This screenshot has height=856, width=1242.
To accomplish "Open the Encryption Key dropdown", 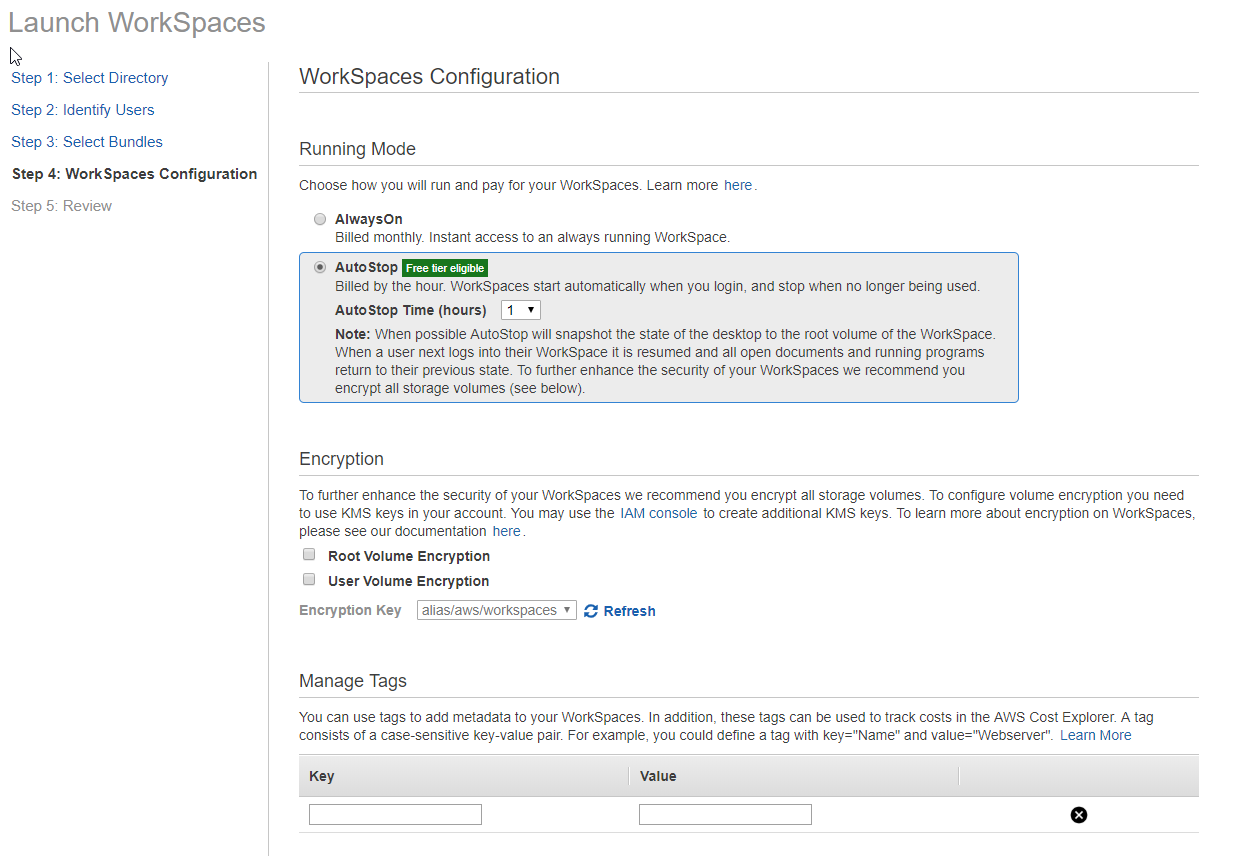I will pyautogui.click(x=496, y=610).
